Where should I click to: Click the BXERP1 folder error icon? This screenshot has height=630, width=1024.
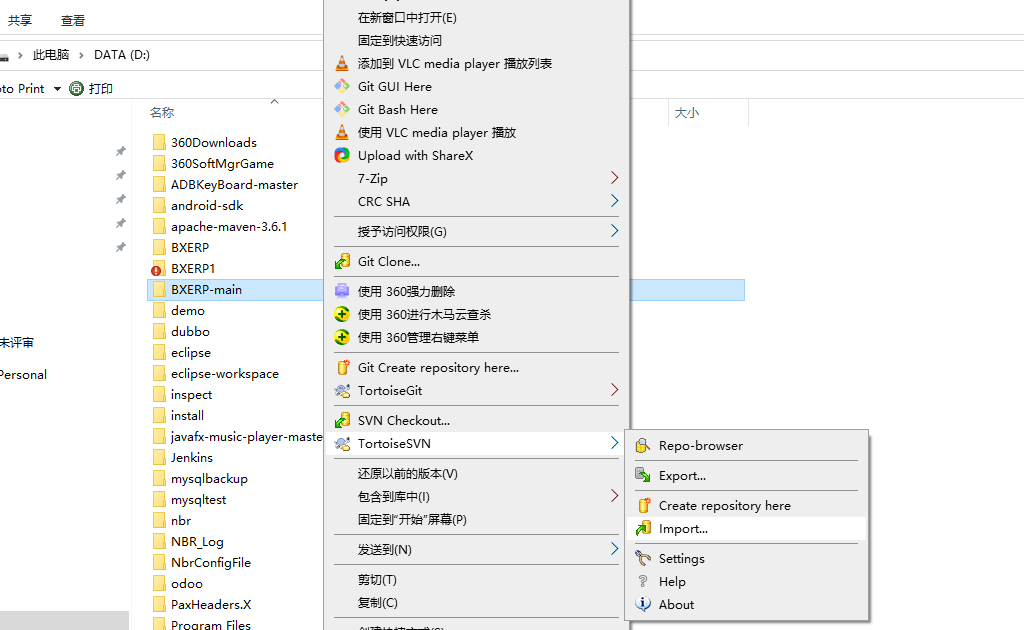coord(156,270)
